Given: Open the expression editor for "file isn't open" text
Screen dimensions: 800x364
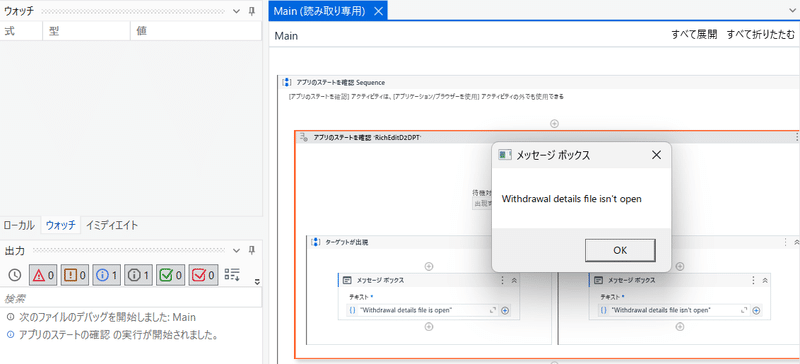Looking at the screenshot, I should coord(744,310).
